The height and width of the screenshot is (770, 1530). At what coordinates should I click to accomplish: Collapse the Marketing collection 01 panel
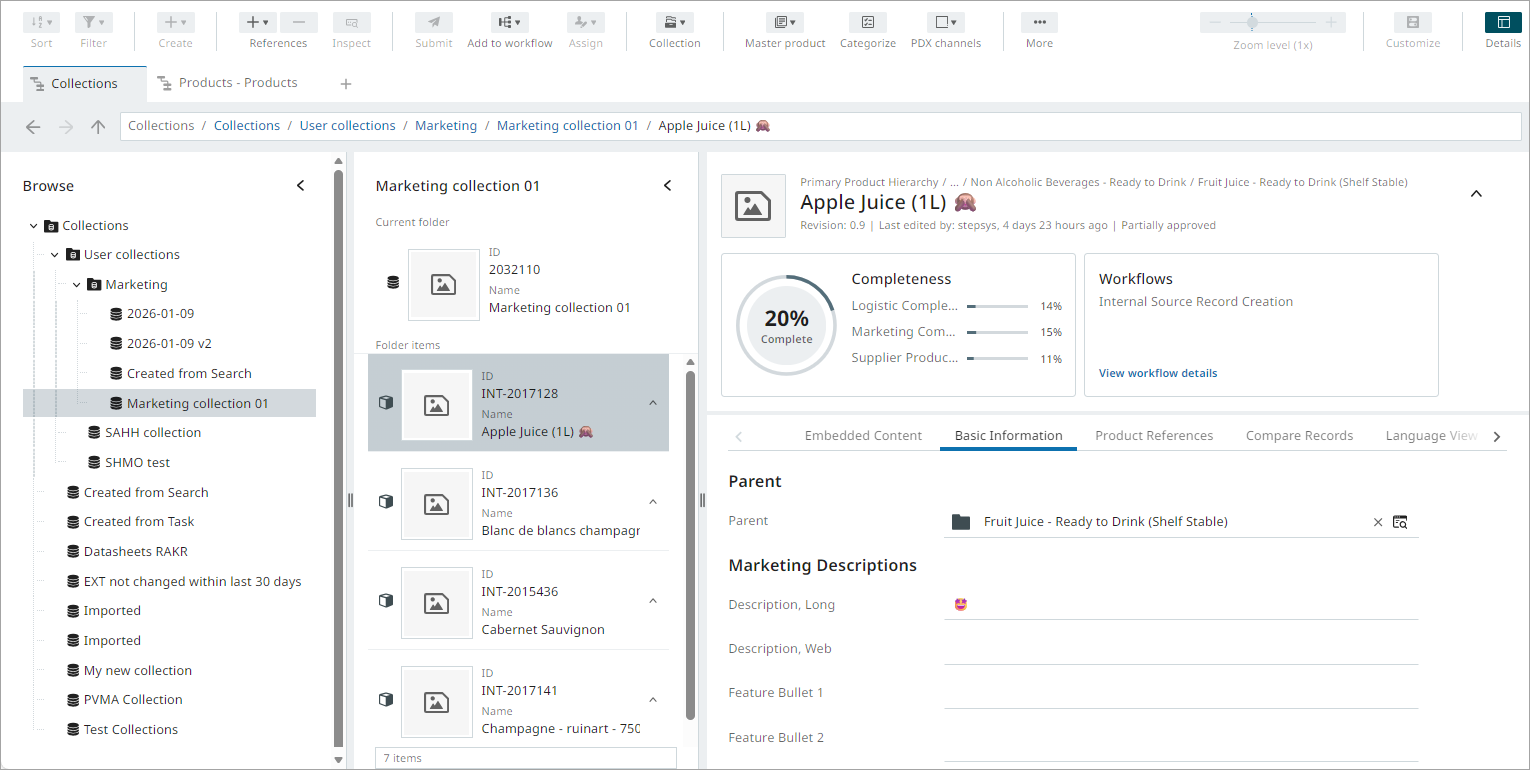(x=668, y=186)
